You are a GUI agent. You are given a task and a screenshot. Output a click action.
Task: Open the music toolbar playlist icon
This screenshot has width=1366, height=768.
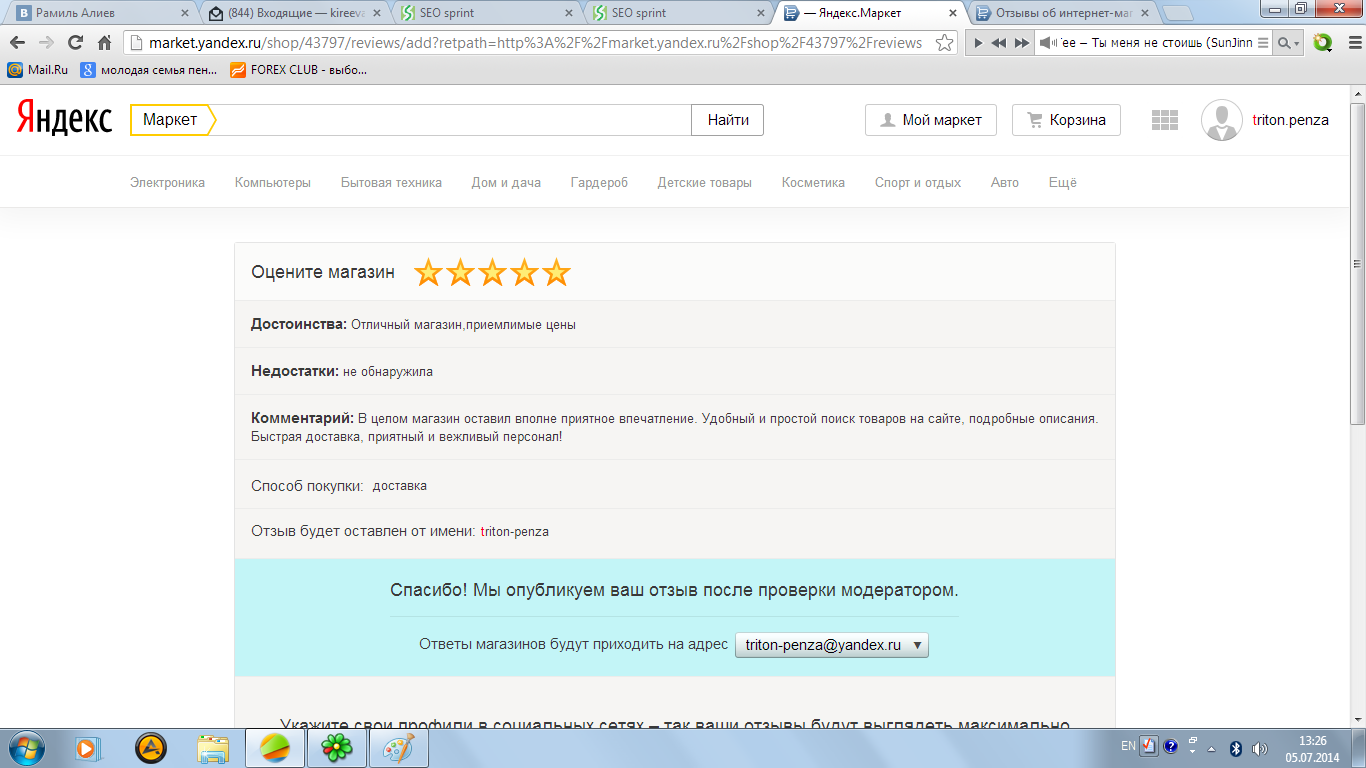pos(1263,43)
